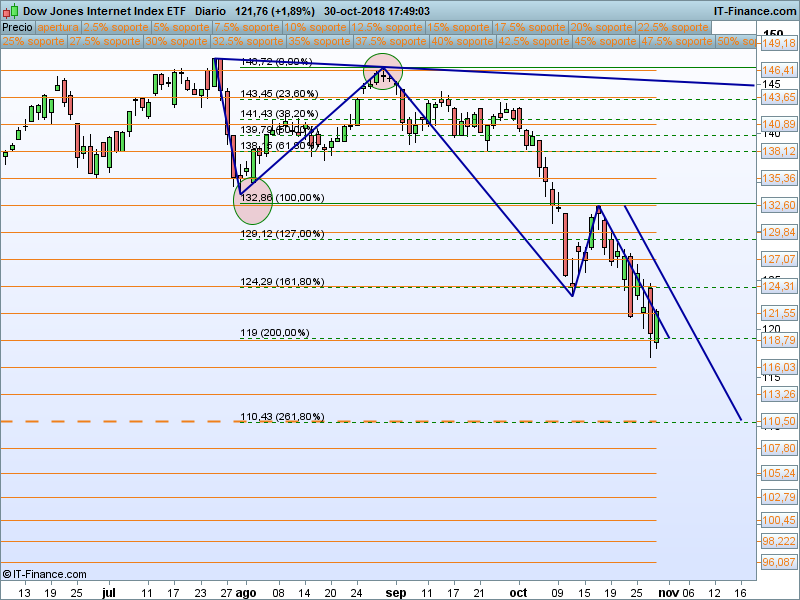Click the IT-Finance.com link at top right
This screenshot has width=800, height=600.
point(755,11)
